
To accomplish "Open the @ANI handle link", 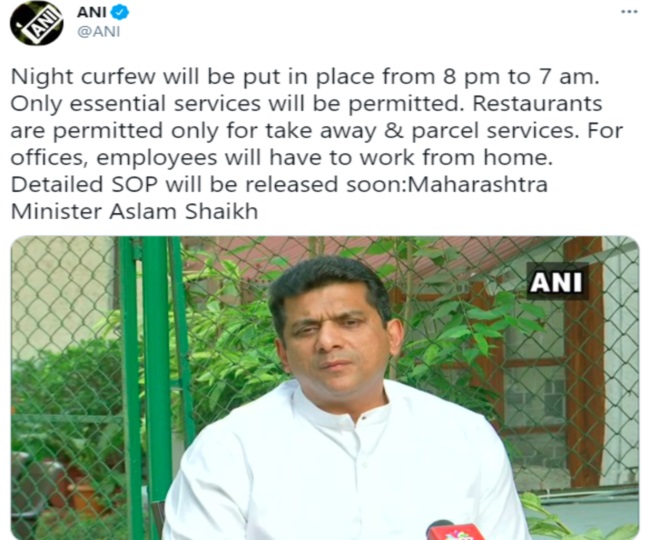I will (99, 31).
